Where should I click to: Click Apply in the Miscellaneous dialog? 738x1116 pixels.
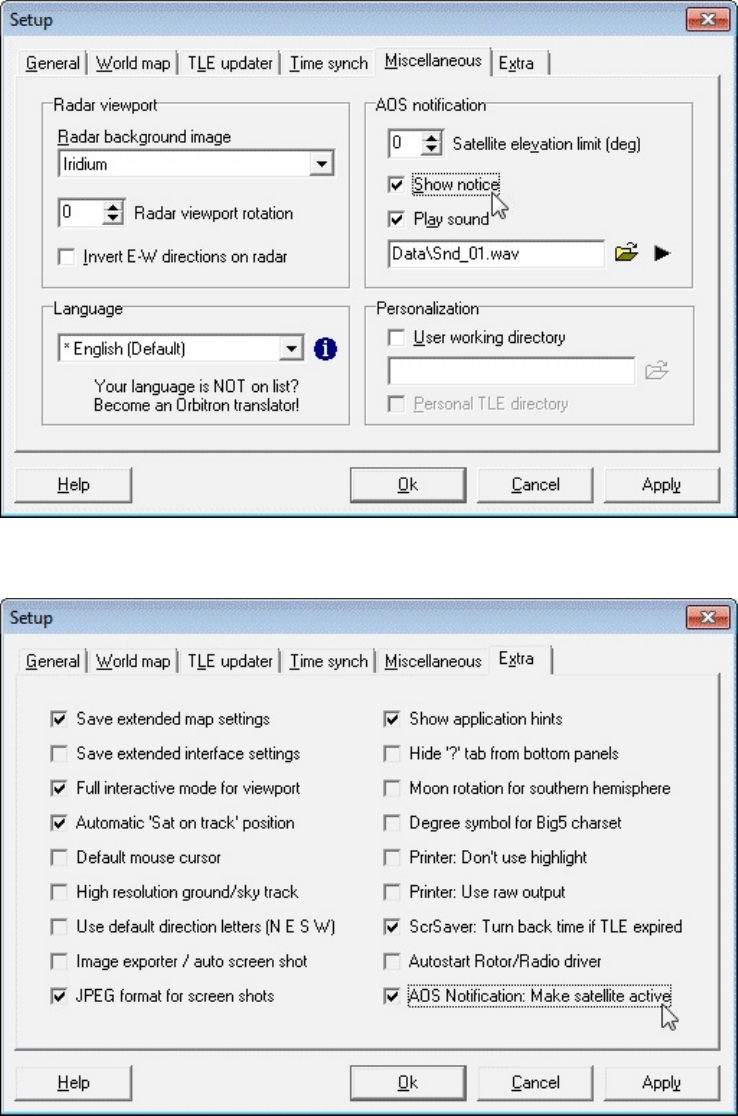[x=661, y=485]
